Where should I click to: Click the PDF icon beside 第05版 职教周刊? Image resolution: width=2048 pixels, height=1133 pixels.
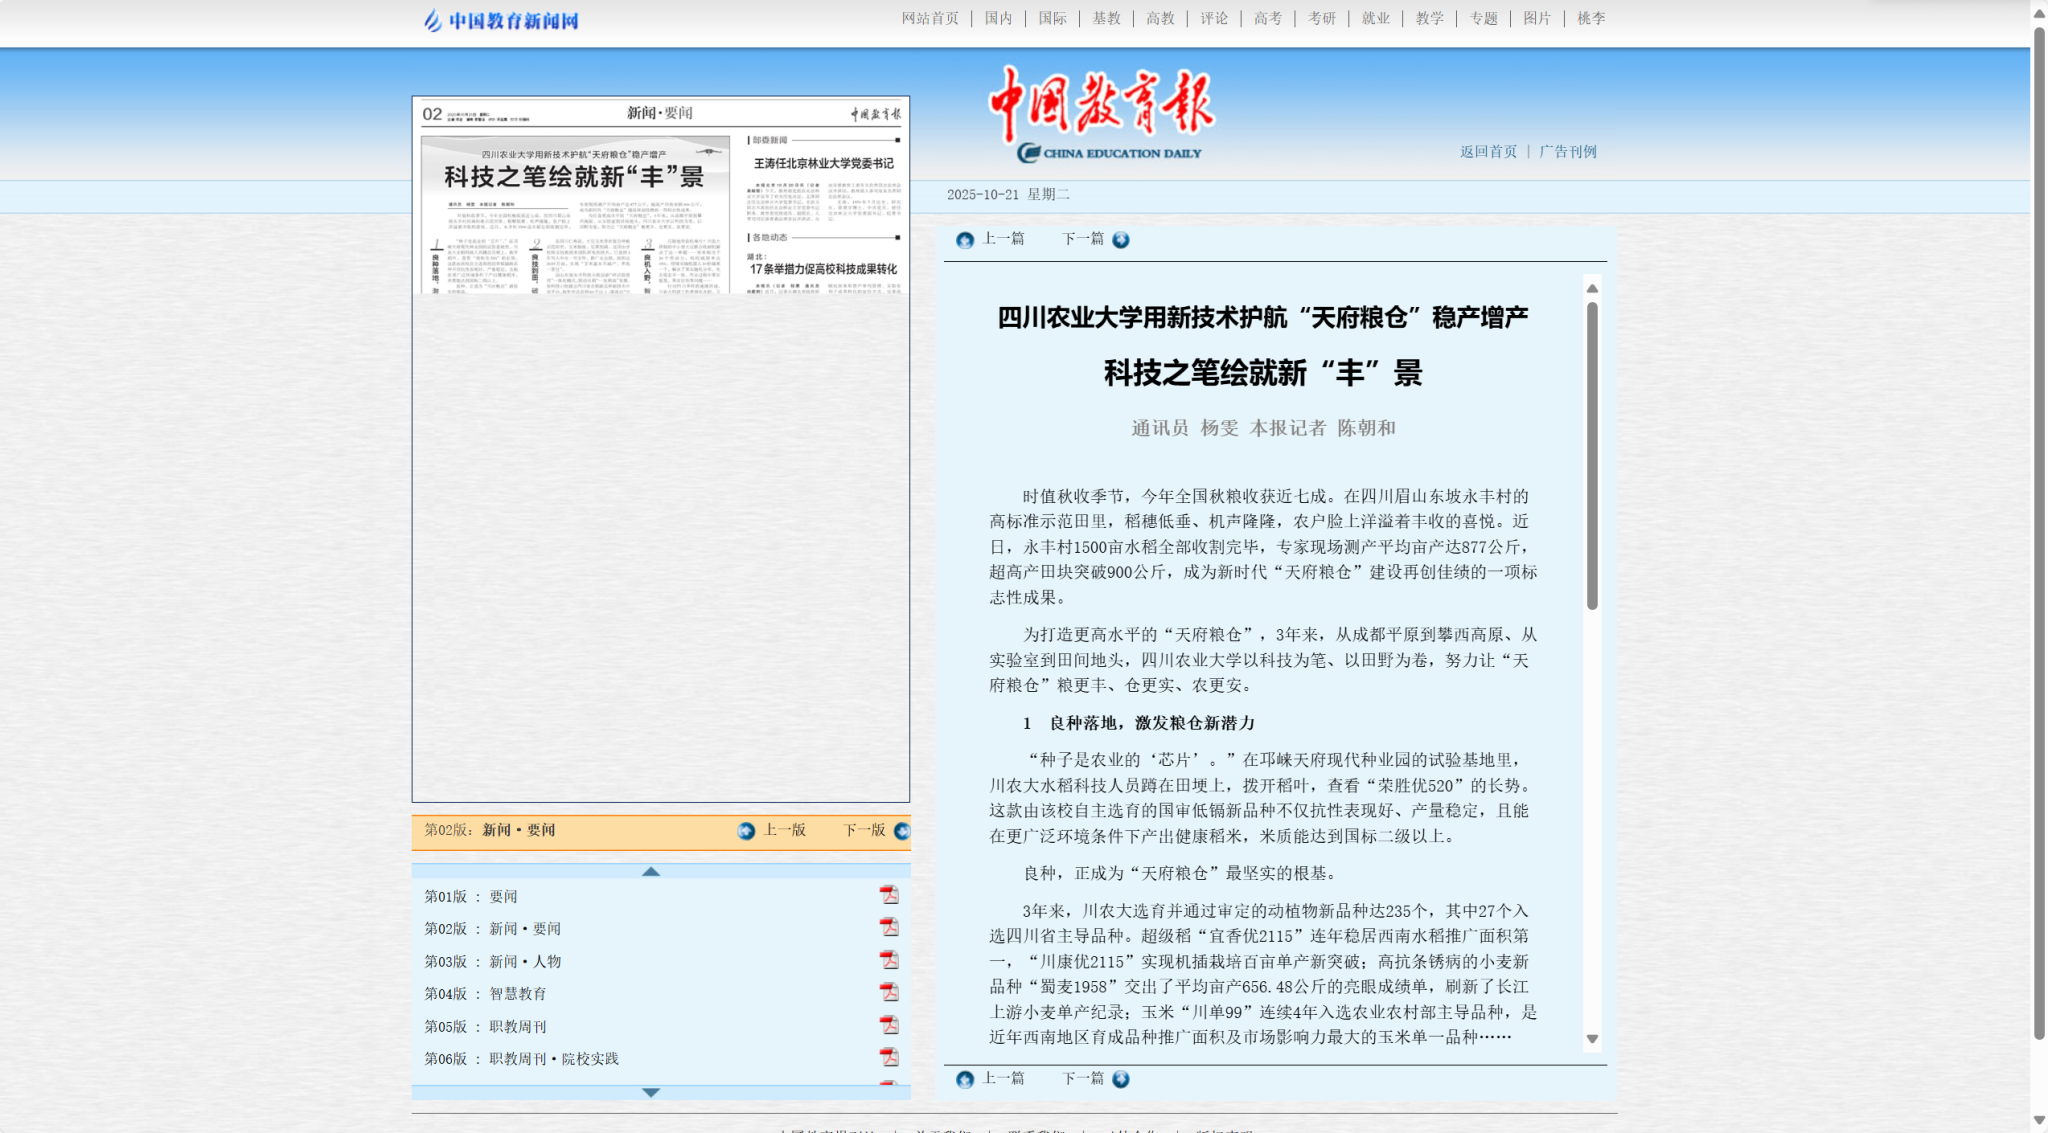[x=889, y=1025]
